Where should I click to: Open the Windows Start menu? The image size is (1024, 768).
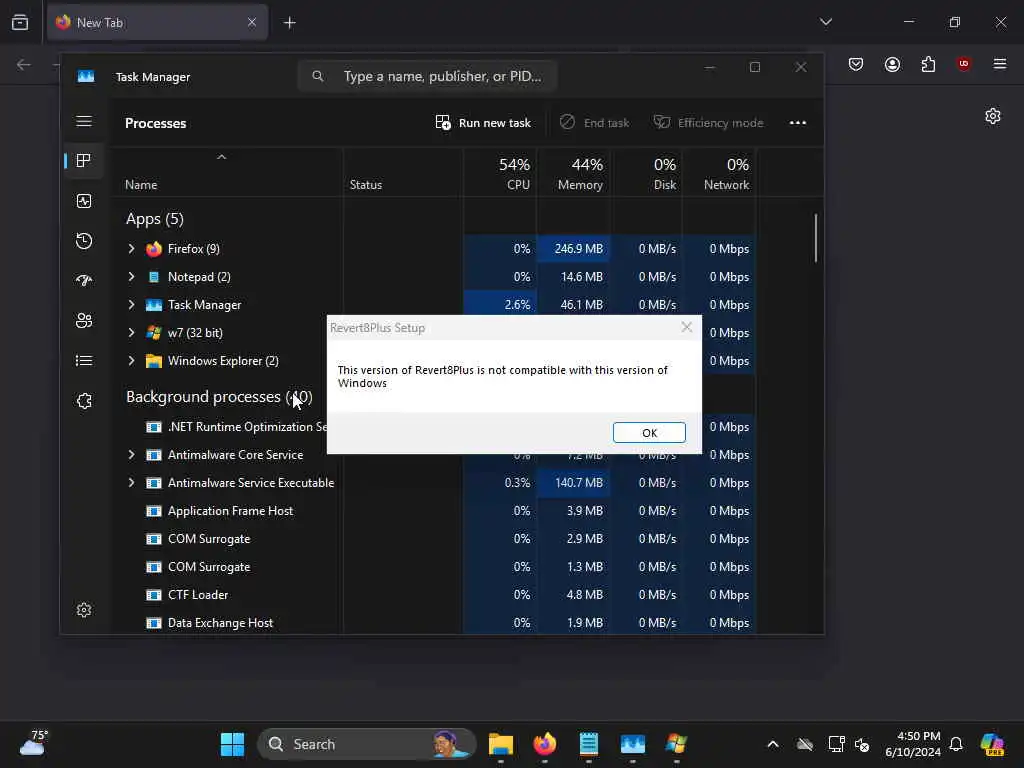point(232,744)
